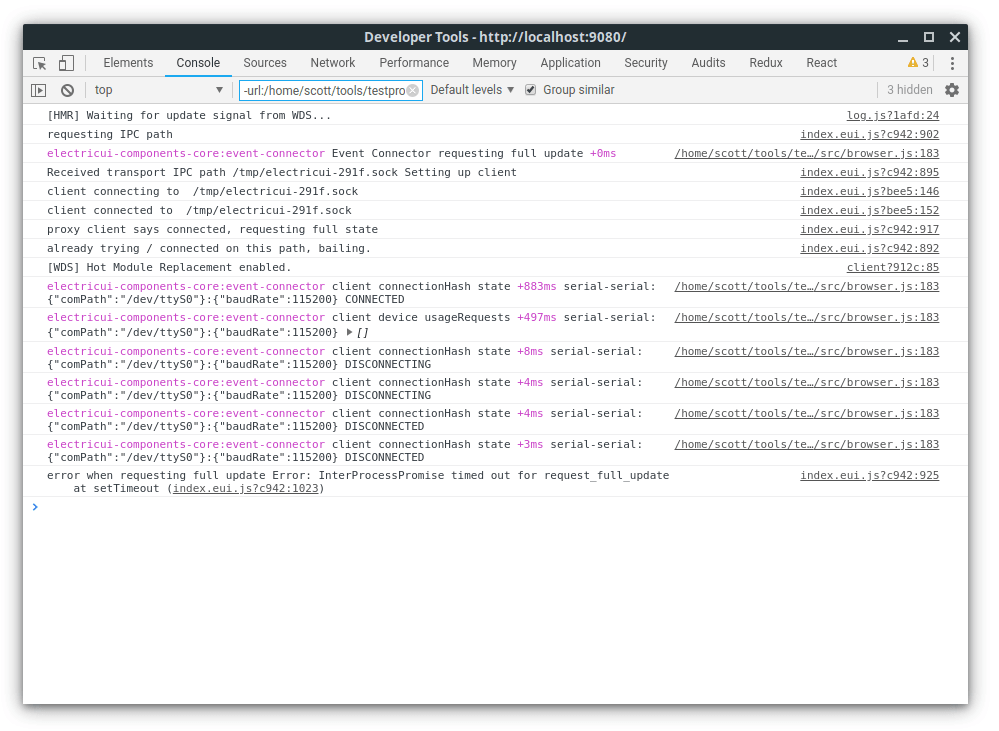Viewport: 999px width, 731px height.
Task: Activate the inspect element picker icon
Action: click(40, 63)
